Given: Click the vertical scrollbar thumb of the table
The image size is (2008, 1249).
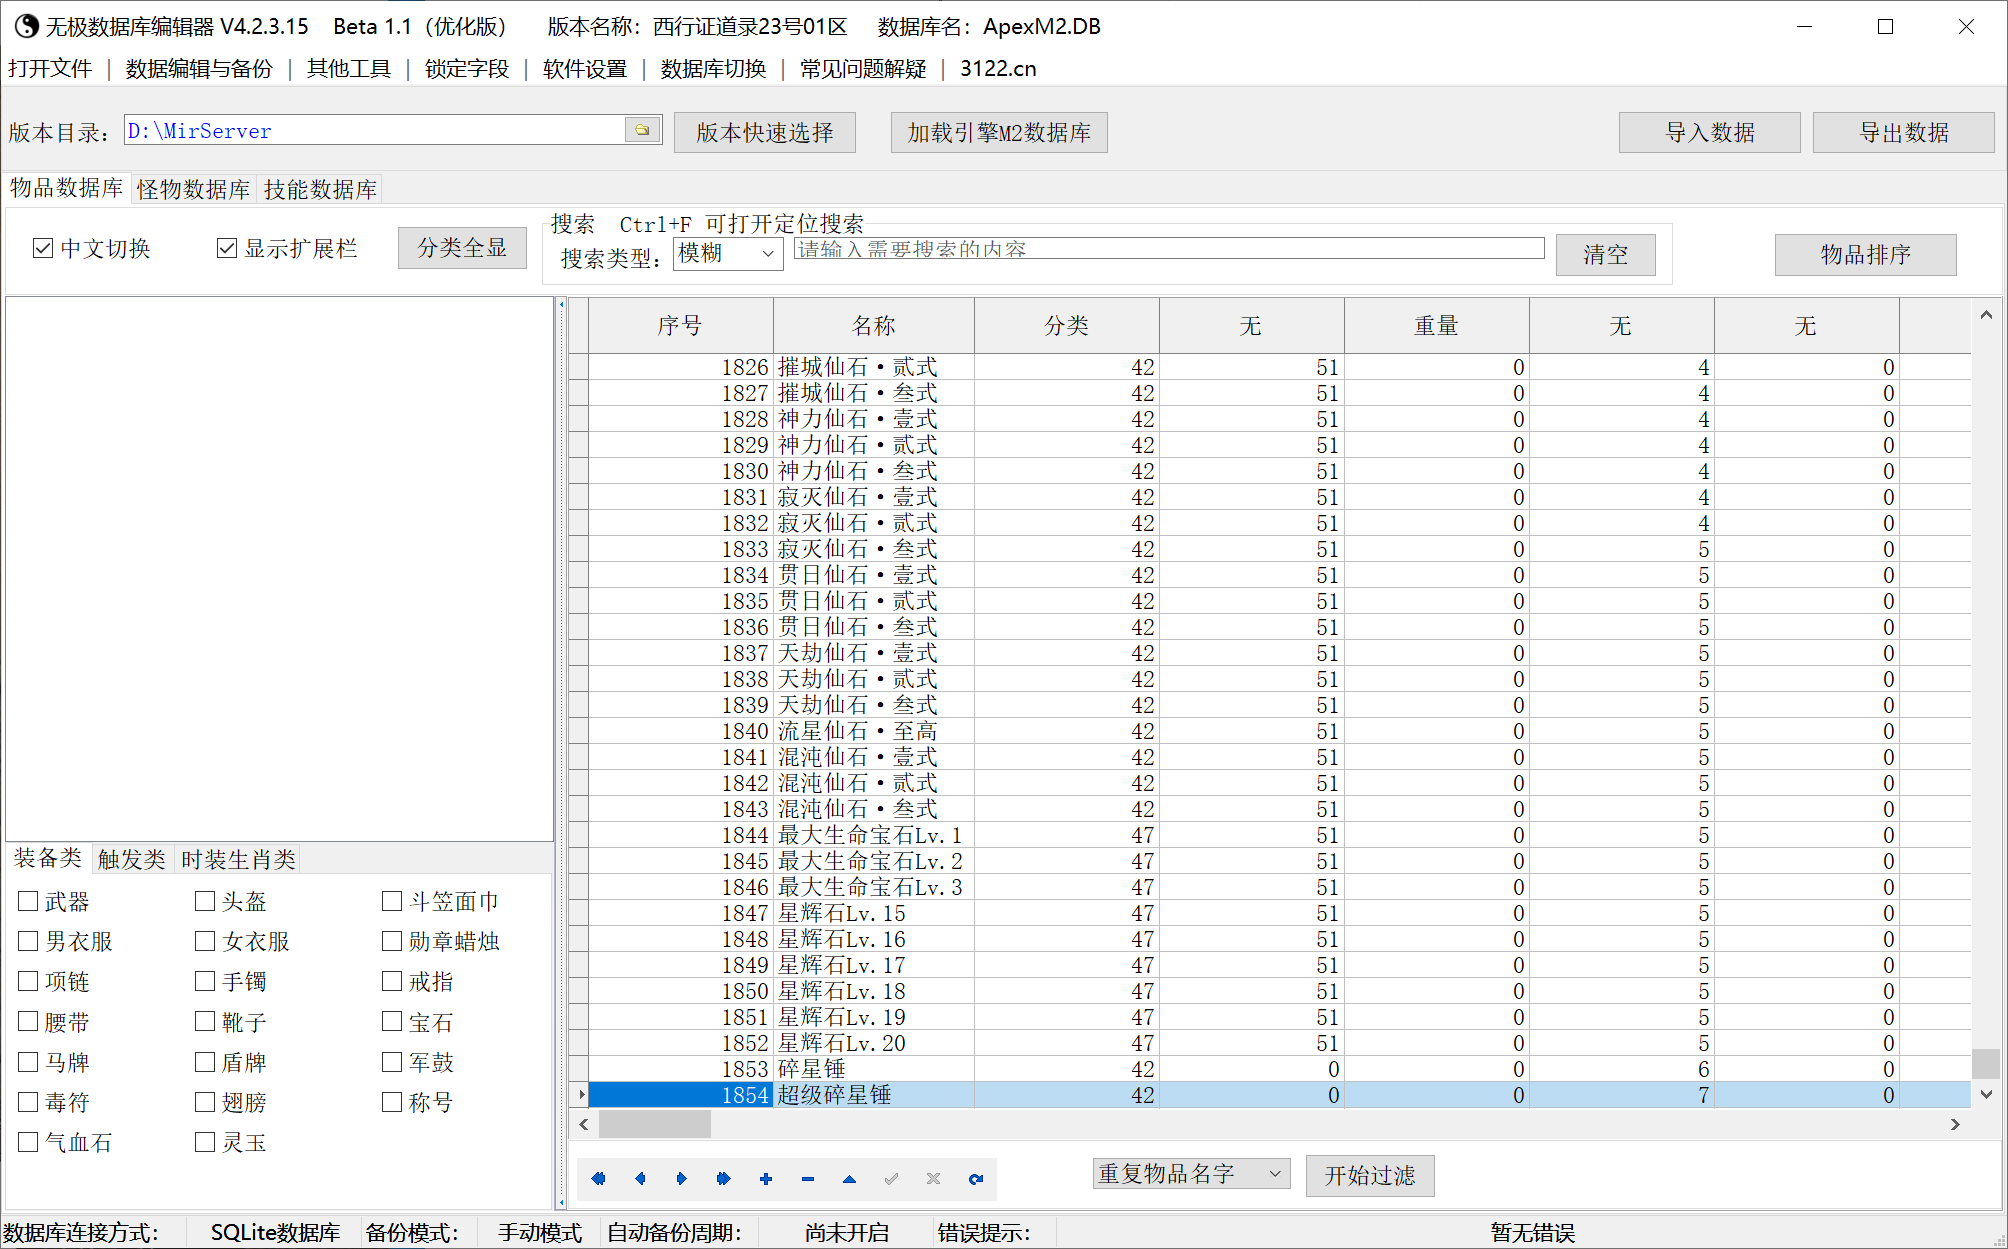Looking at the screenshot, I should (1987, 1063).
